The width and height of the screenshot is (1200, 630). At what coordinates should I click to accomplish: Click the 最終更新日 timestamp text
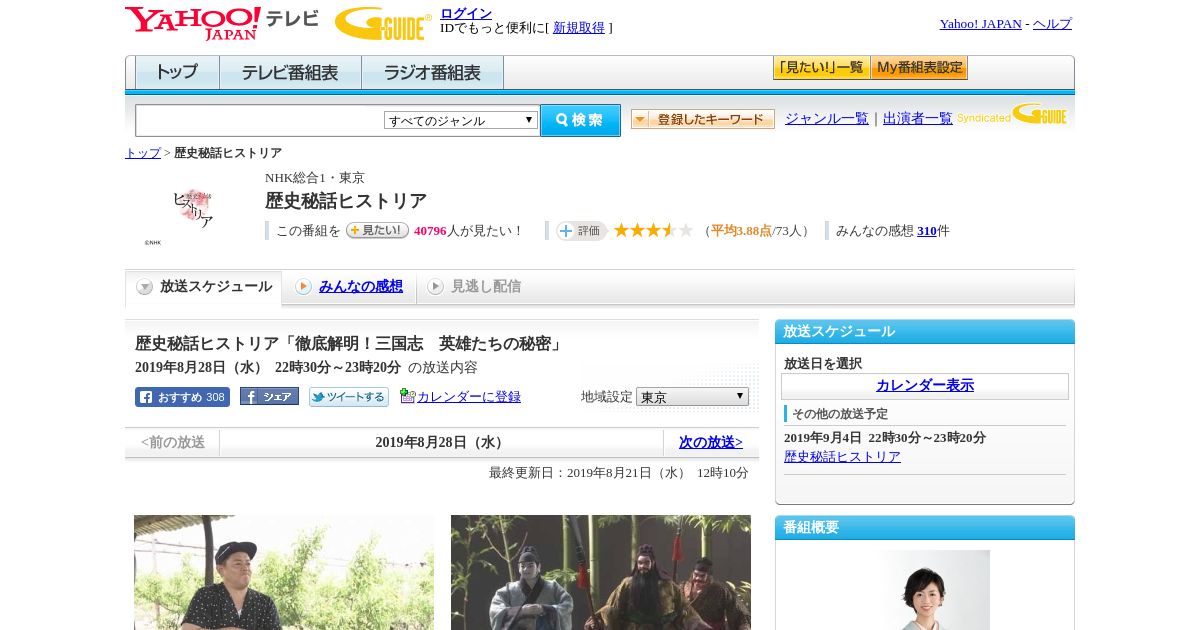(619, 473)
